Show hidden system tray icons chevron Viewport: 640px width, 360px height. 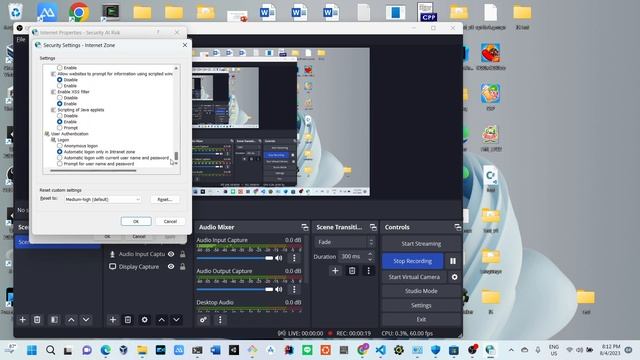pyautogui.click(x=511, y=350)
